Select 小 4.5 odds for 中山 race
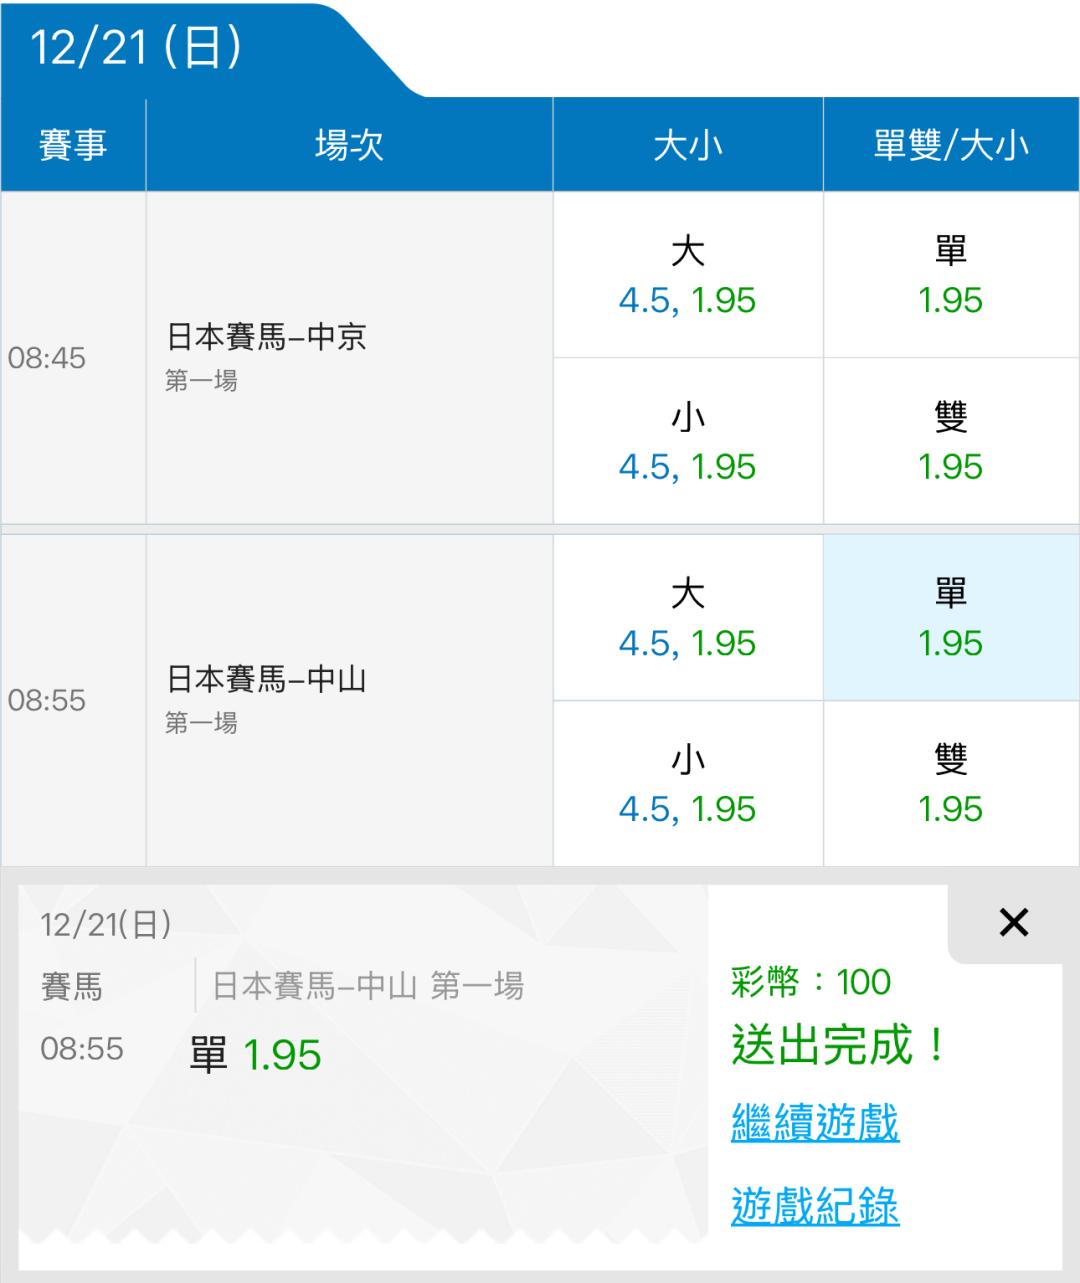This screenshot has width=1080, height=1283. (x=688, y=784)
